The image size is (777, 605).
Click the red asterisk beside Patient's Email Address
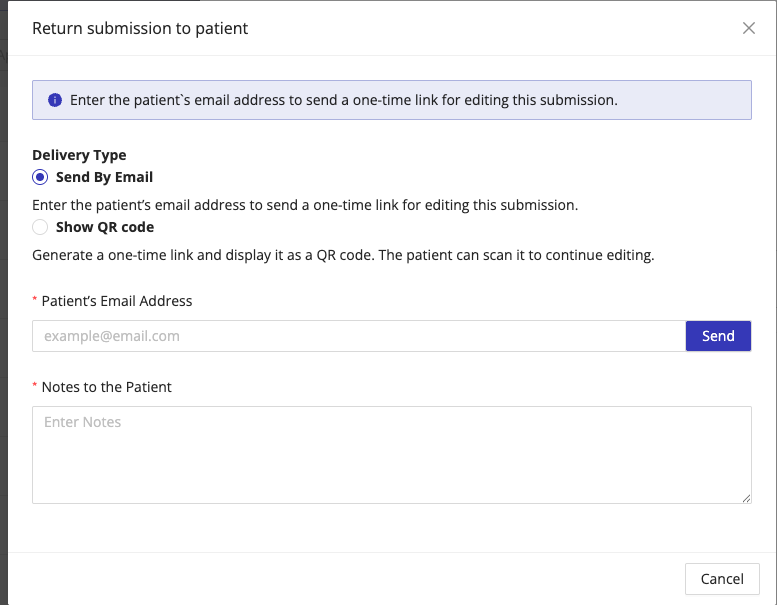click(35, 301)
